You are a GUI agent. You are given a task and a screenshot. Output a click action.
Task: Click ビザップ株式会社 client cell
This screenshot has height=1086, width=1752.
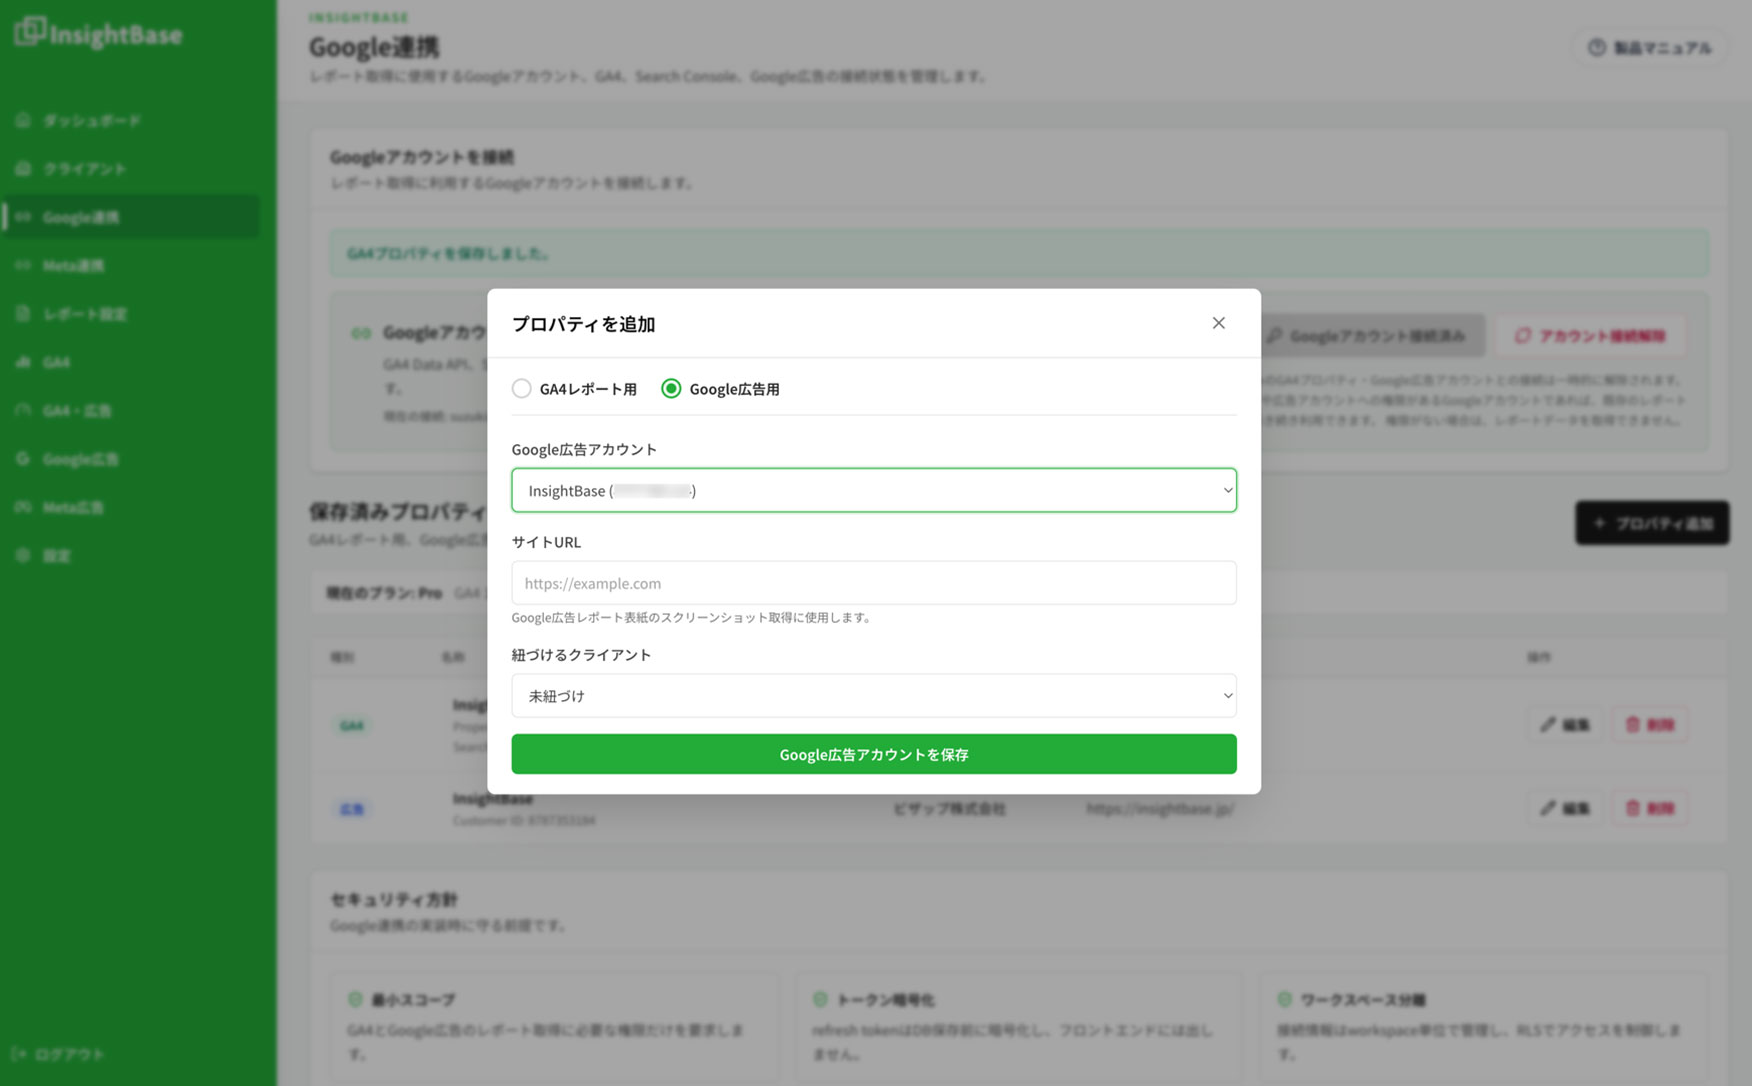pos(949,809)
